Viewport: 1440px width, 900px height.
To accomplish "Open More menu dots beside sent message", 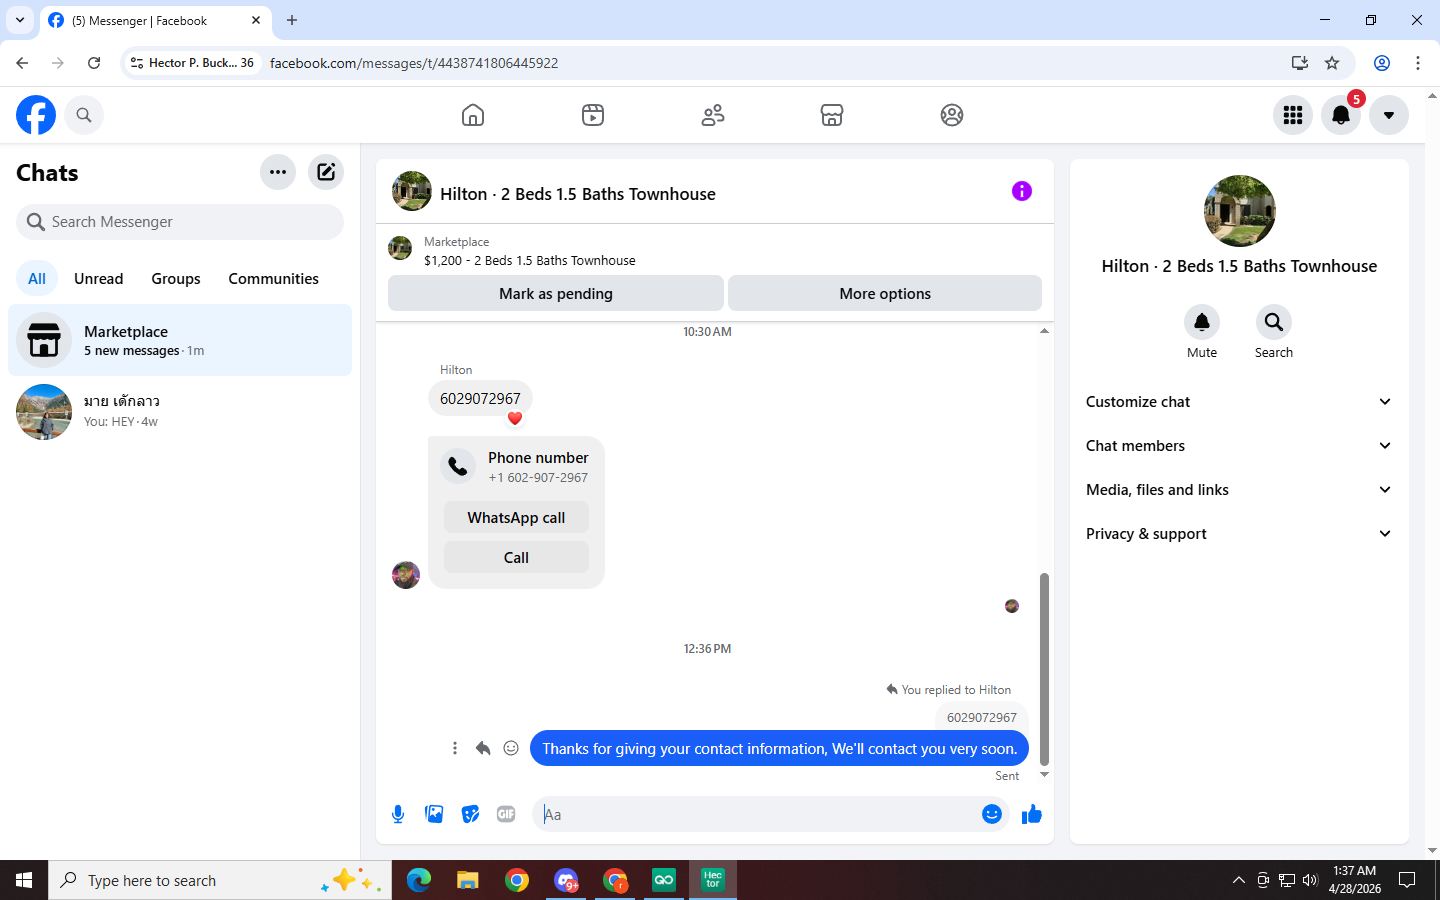I will tap(455, 748).
